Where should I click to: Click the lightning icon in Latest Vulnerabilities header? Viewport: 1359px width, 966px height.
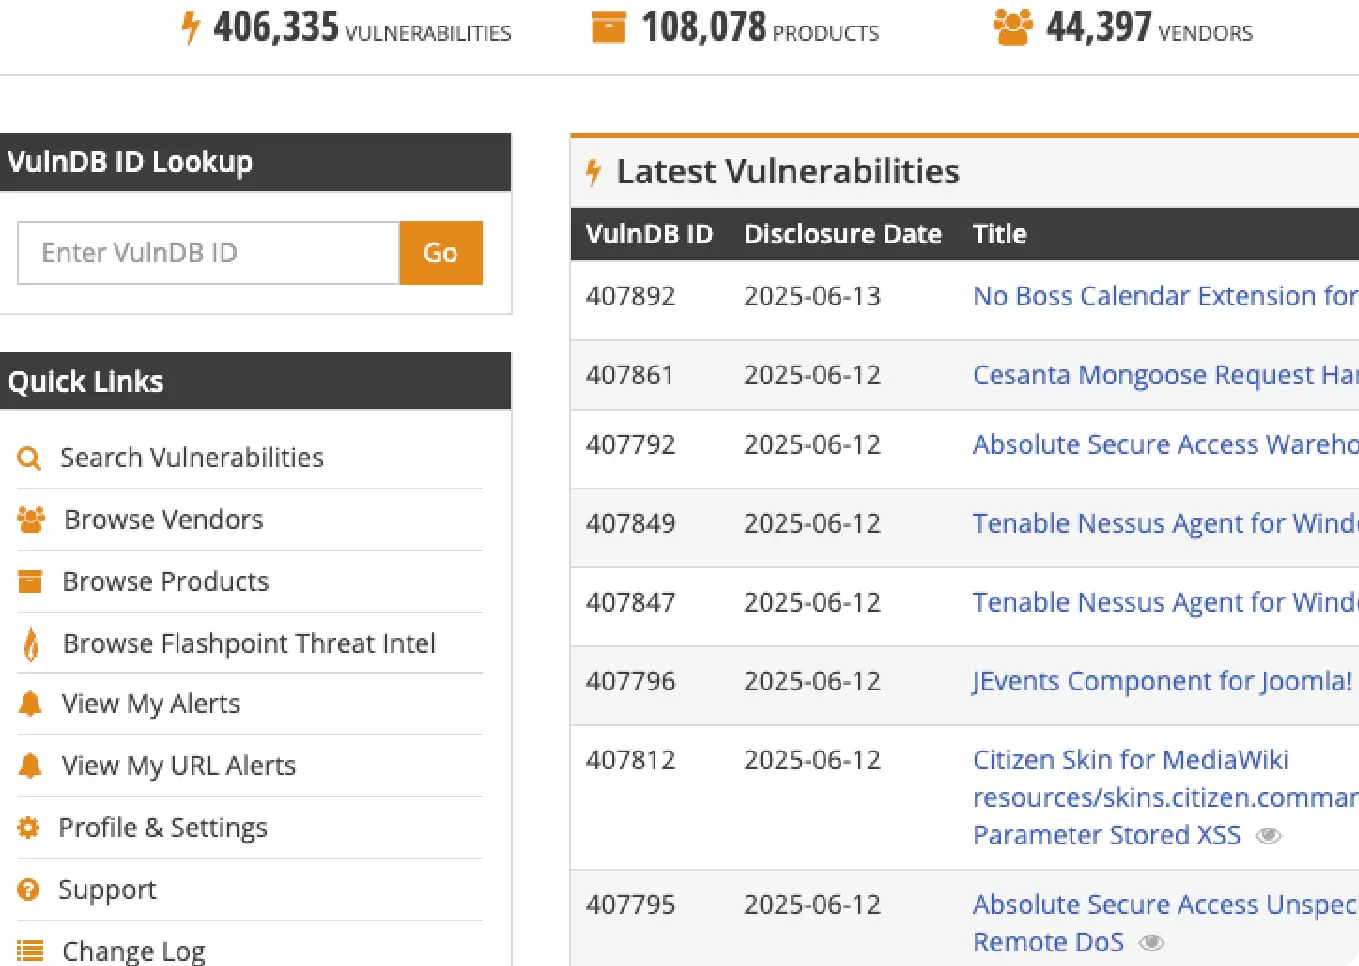593,172
